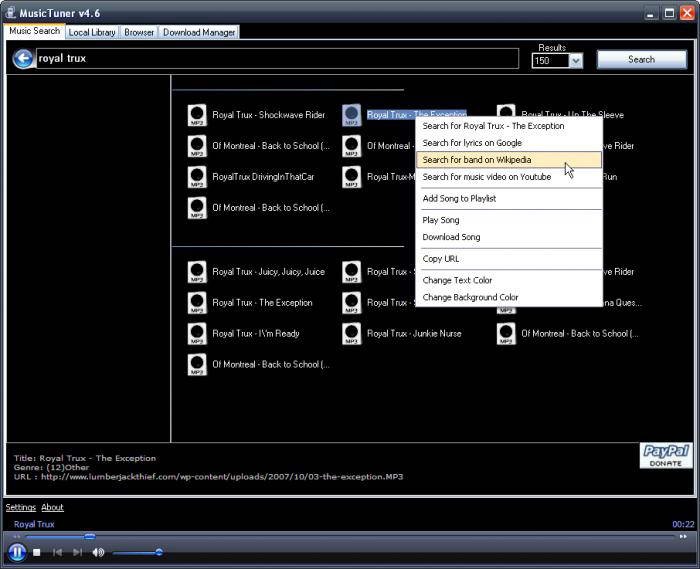Choose Copy URL from context menu

[509, 259]
